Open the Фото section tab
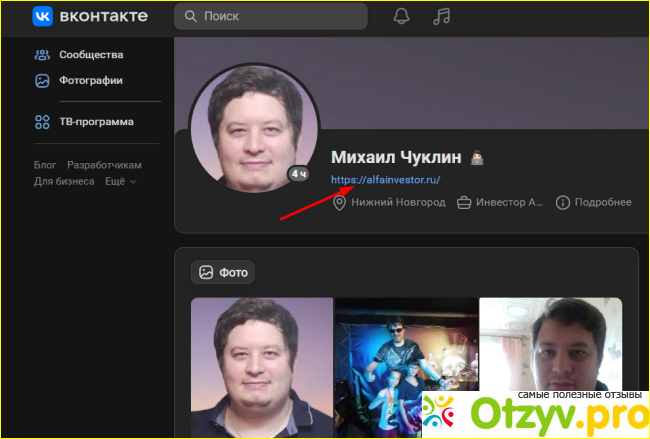 pos(223,272)
